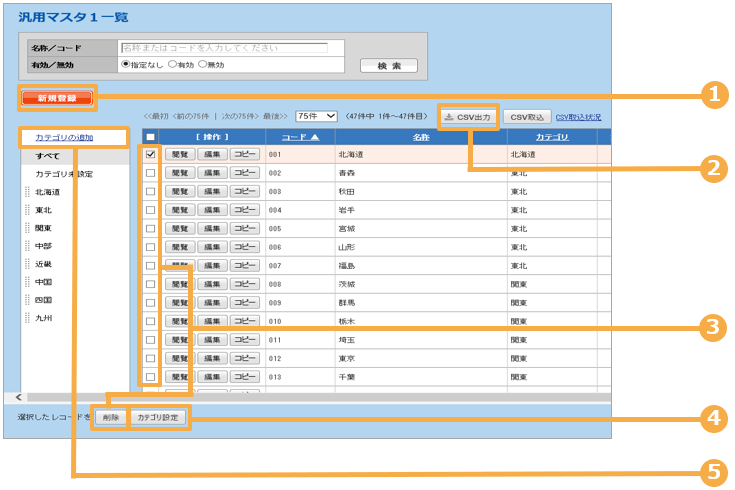Uncheck the checkbox for row 001
Image resolution: width=735 pixels, height=490 pixels.
(x=150, y=155)
